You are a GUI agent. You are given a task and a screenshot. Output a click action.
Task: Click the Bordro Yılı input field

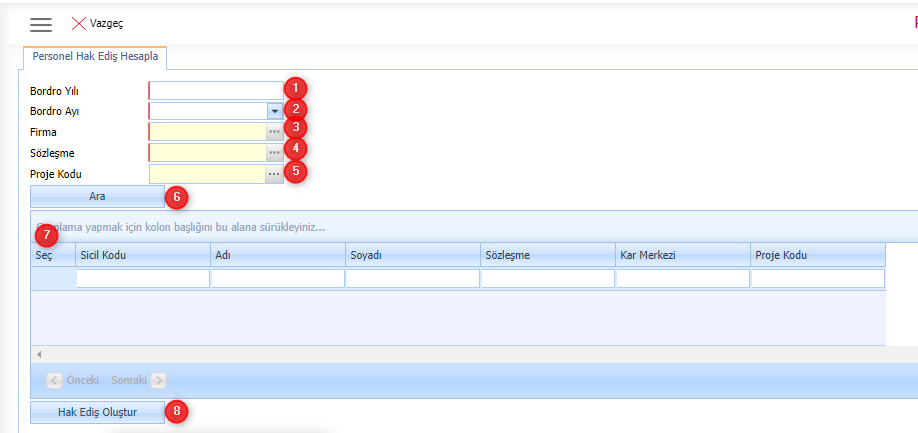(216, 91)
